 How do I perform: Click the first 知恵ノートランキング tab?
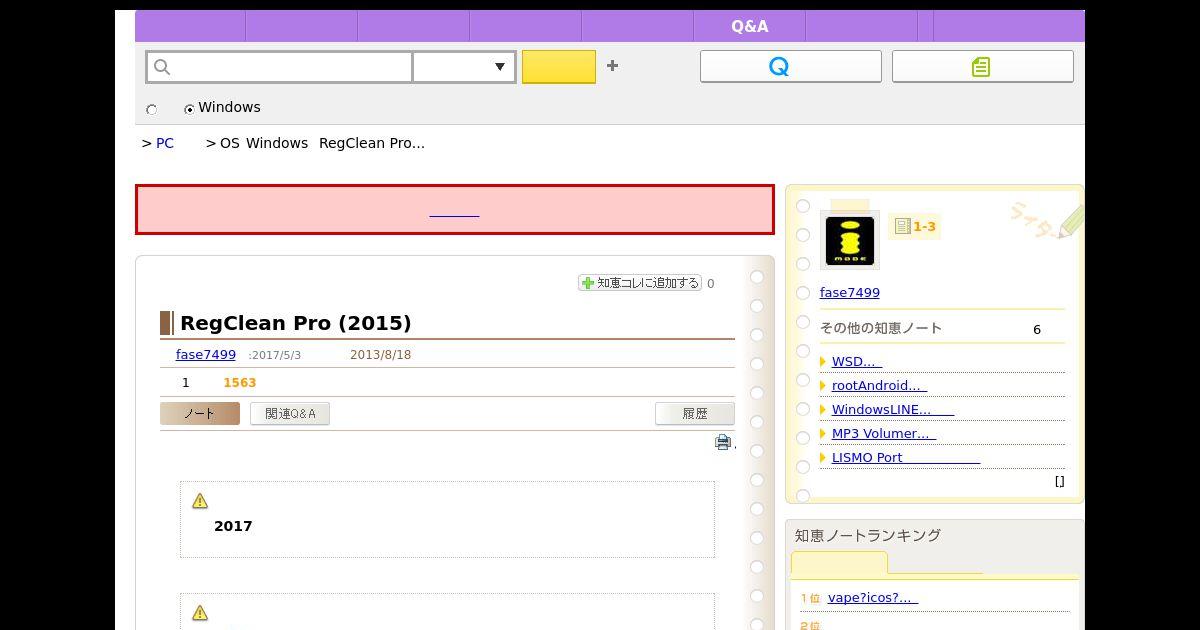tap(839, 564)
